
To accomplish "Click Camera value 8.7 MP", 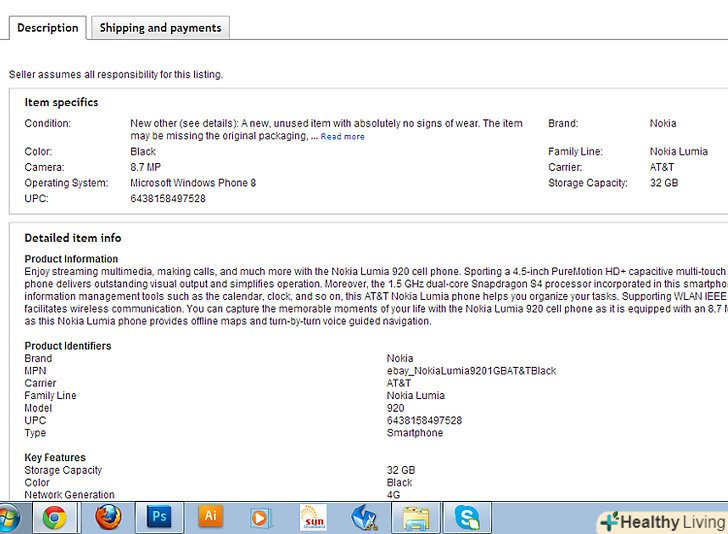I will tap(145, 167).
